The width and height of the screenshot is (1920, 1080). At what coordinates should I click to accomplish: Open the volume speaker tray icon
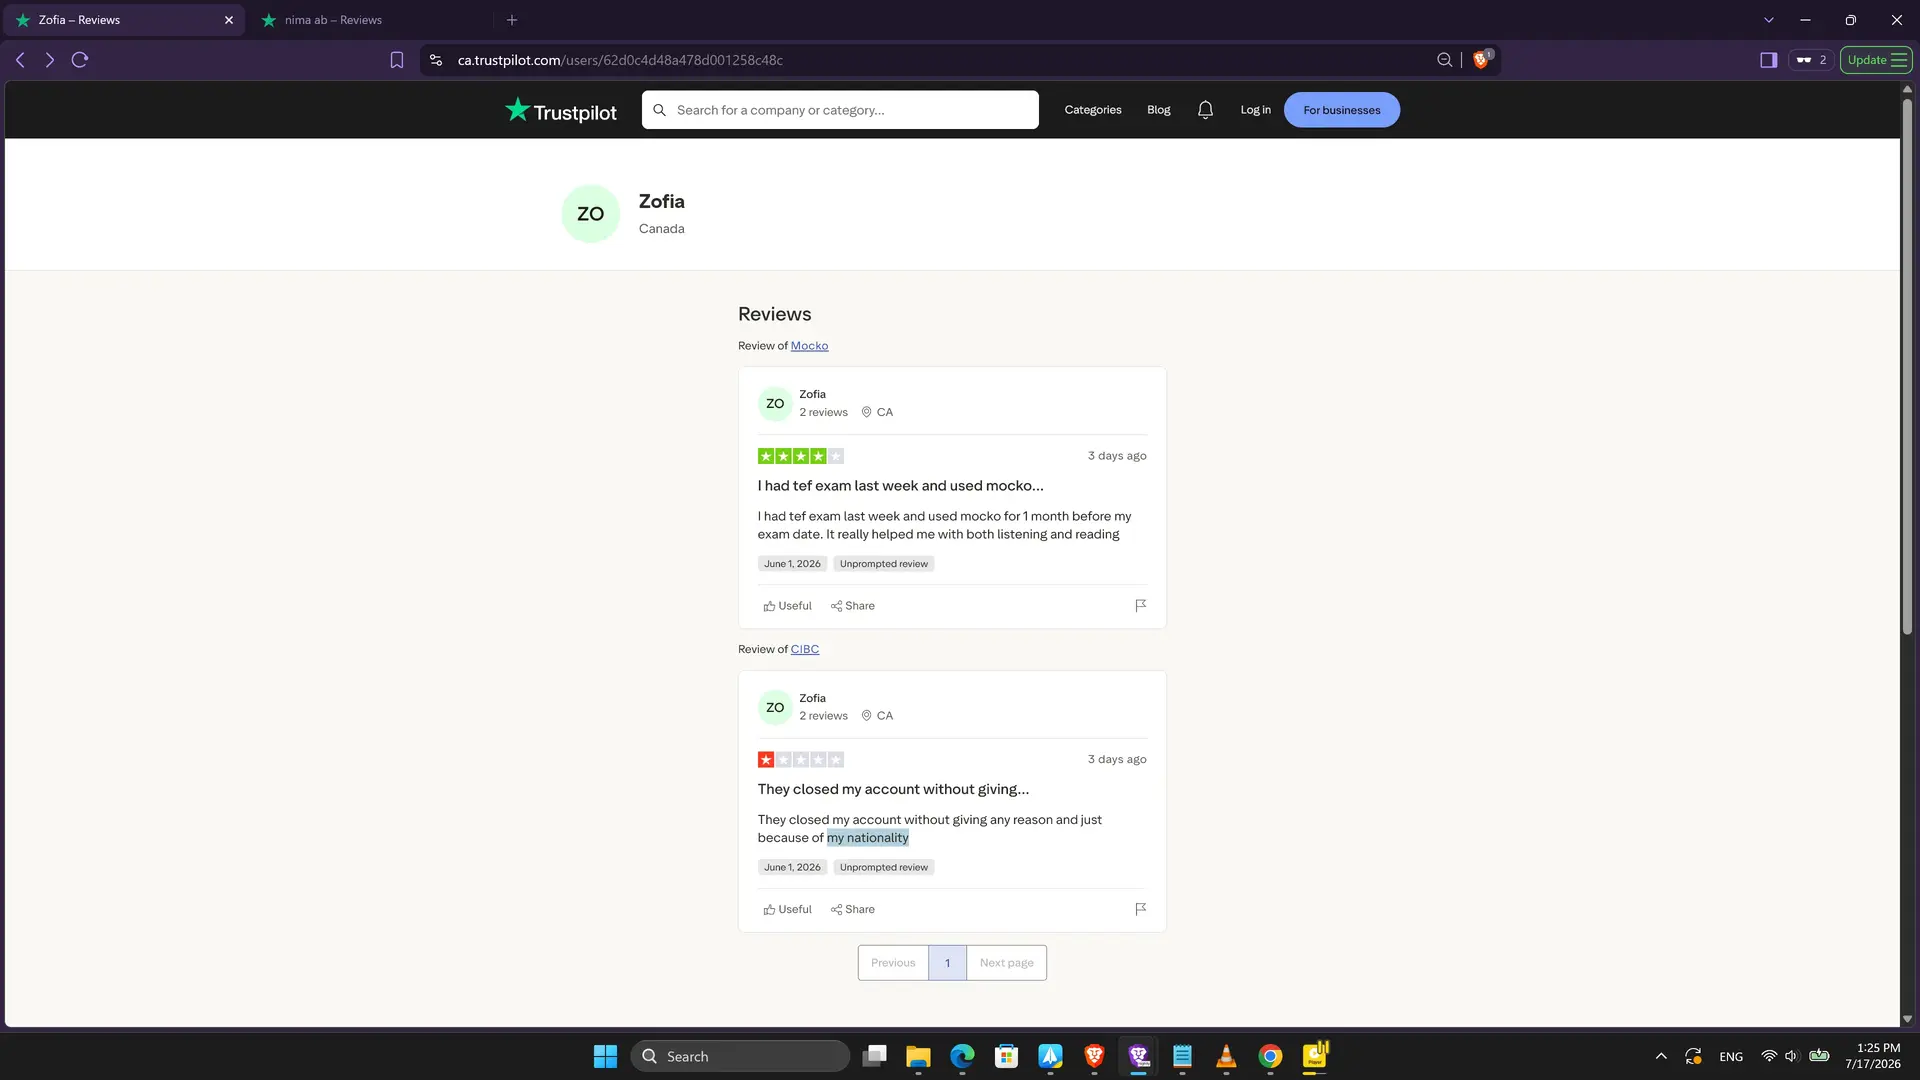tap(1791, 1056)
